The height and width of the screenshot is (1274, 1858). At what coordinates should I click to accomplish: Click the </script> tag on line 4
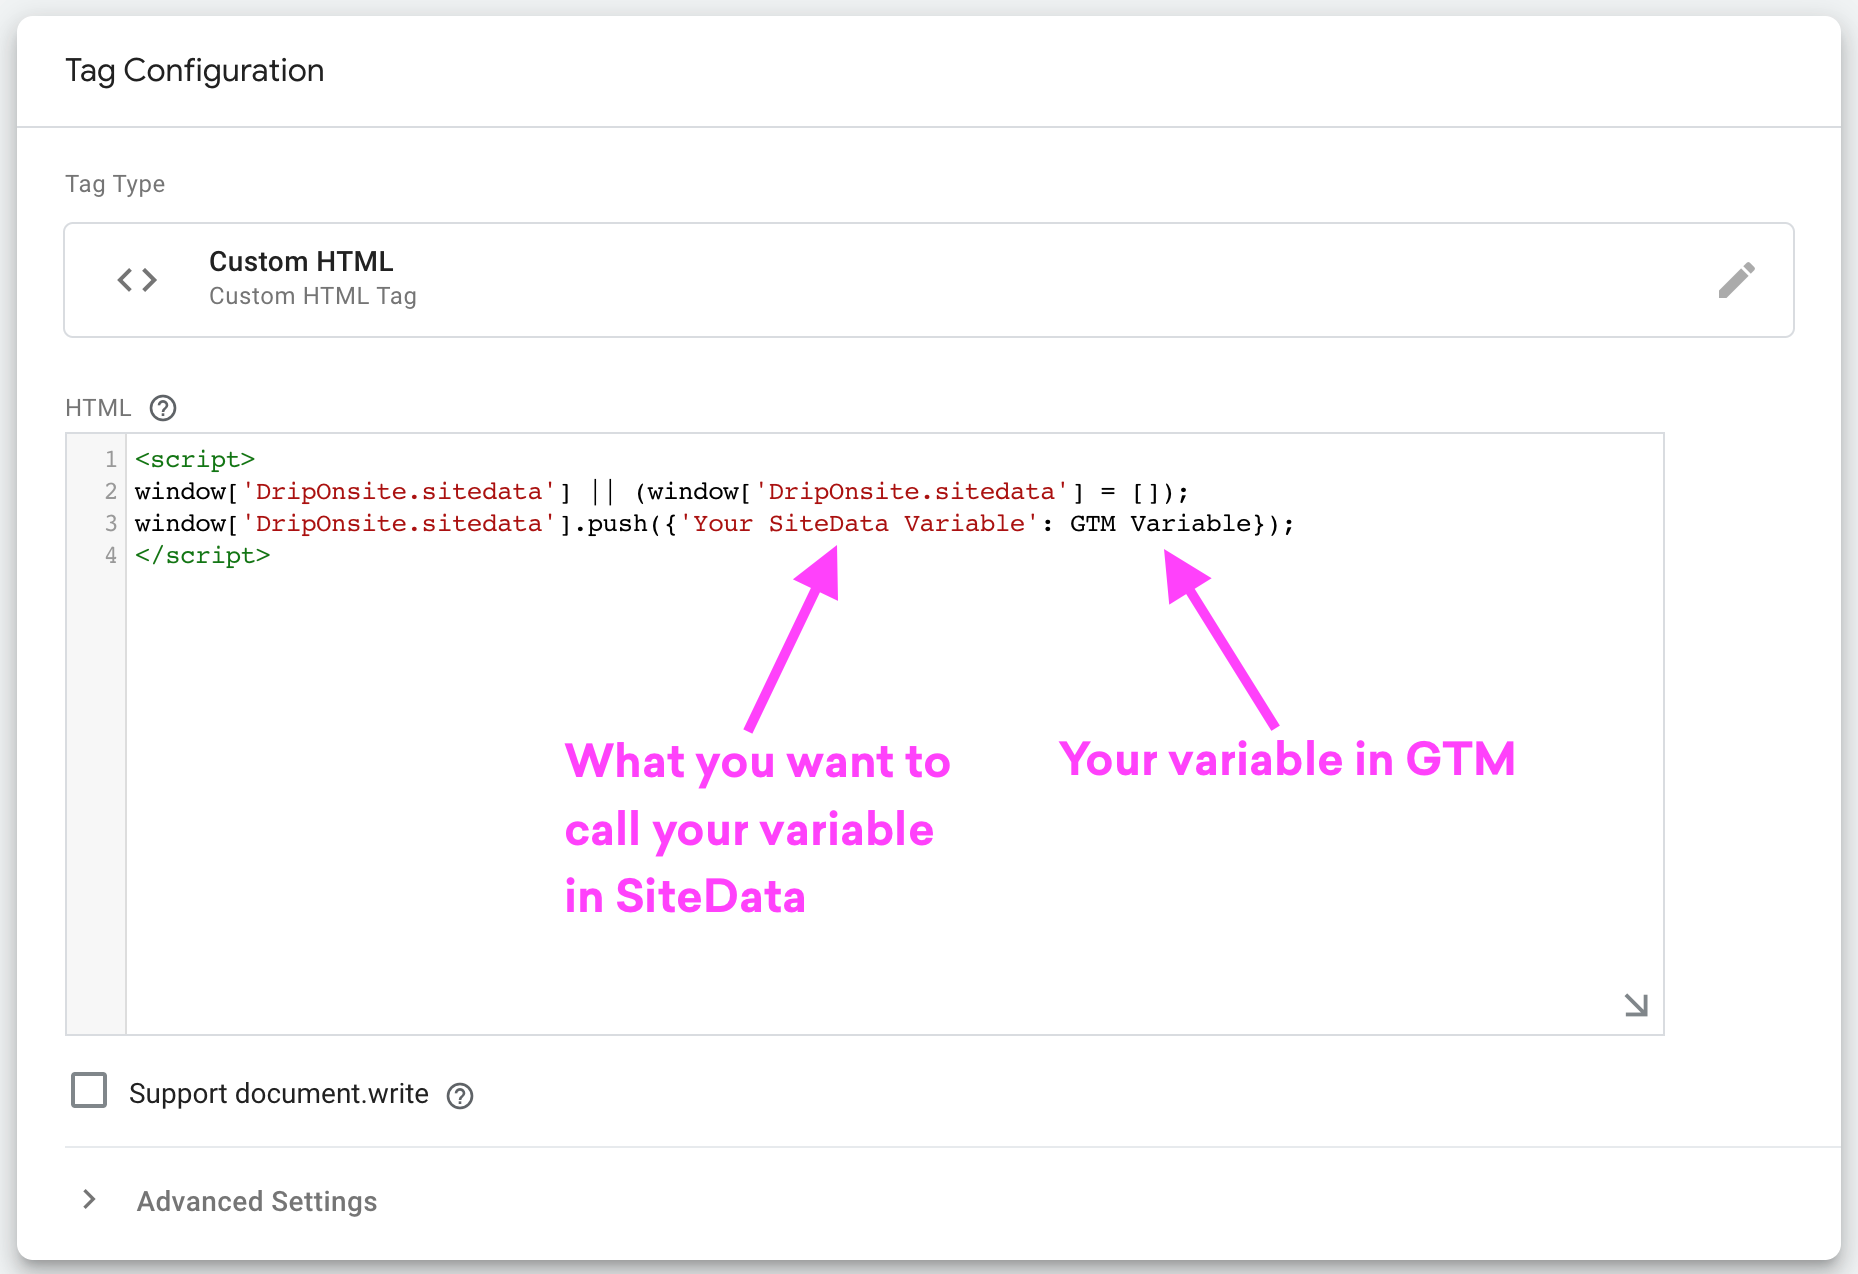coord(202,555)
